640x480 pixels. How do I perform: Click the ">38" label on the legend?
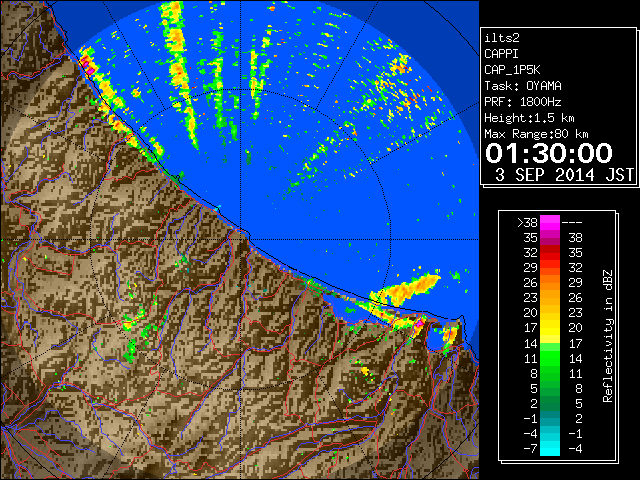coord(527,223)
